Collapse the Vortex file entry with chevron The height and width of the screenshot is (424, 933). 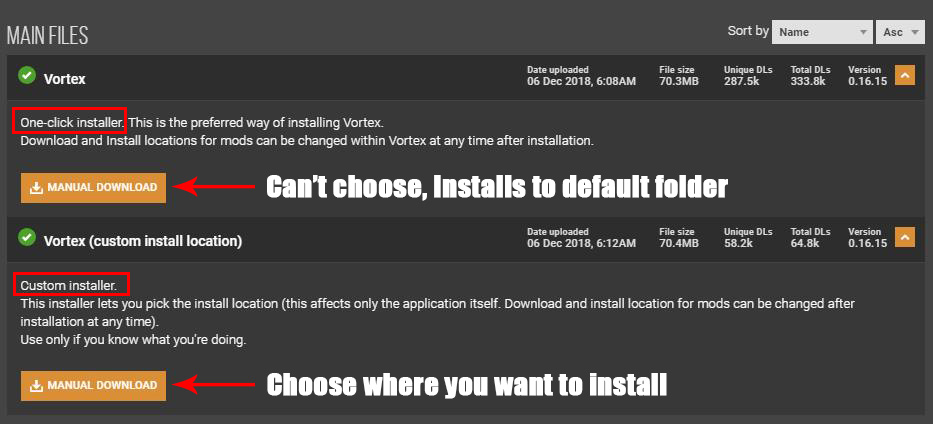(904, 76)
